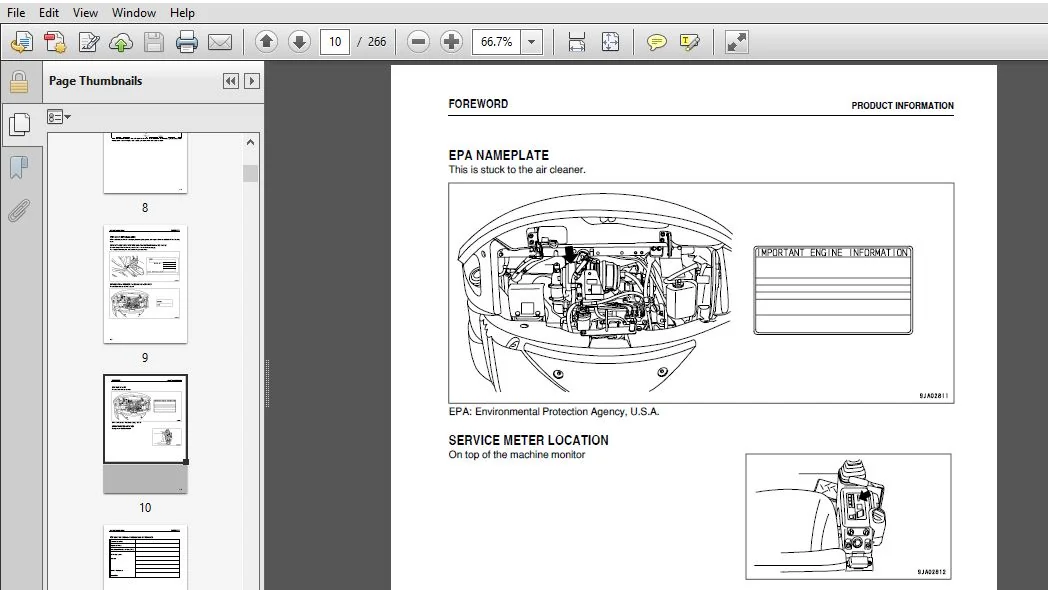Open the View menu
Image resolution: width=1048 pixels, height=590 pixels.
click(85, 13)
